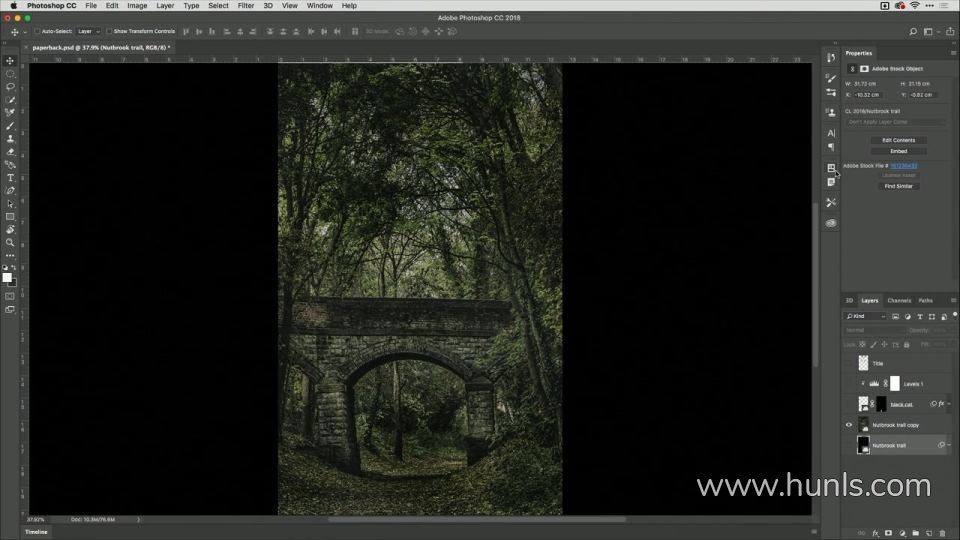This screenshot has height=540, width=960.
Task: Expand black cat layer effects arrow
Action: tap(949, 404)
